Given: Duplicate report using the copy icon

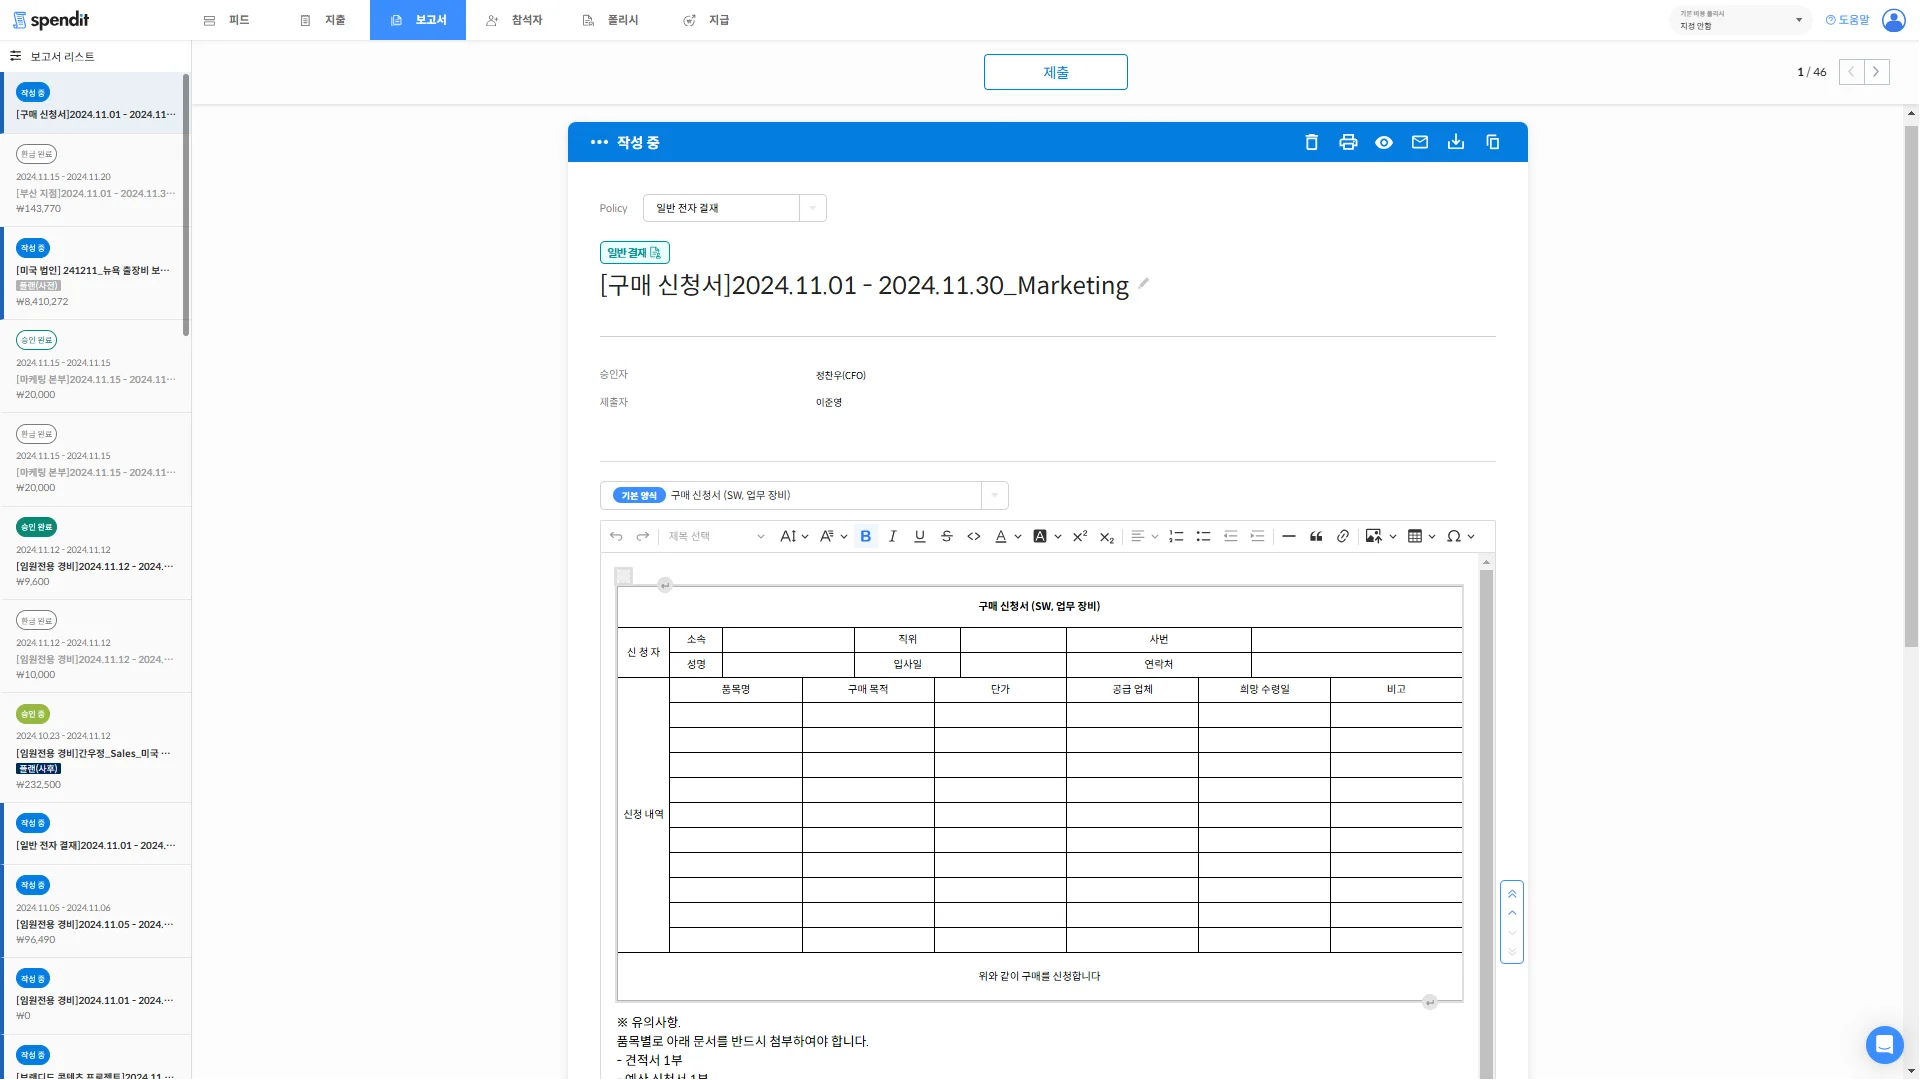Looking at the screenshot, I should tap(1493, 142).
